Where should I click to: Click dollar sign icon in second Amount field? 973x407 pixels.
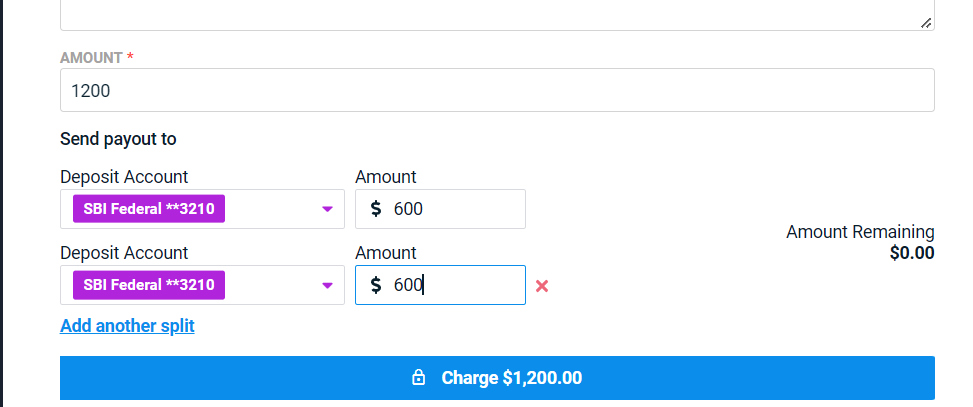375,285
